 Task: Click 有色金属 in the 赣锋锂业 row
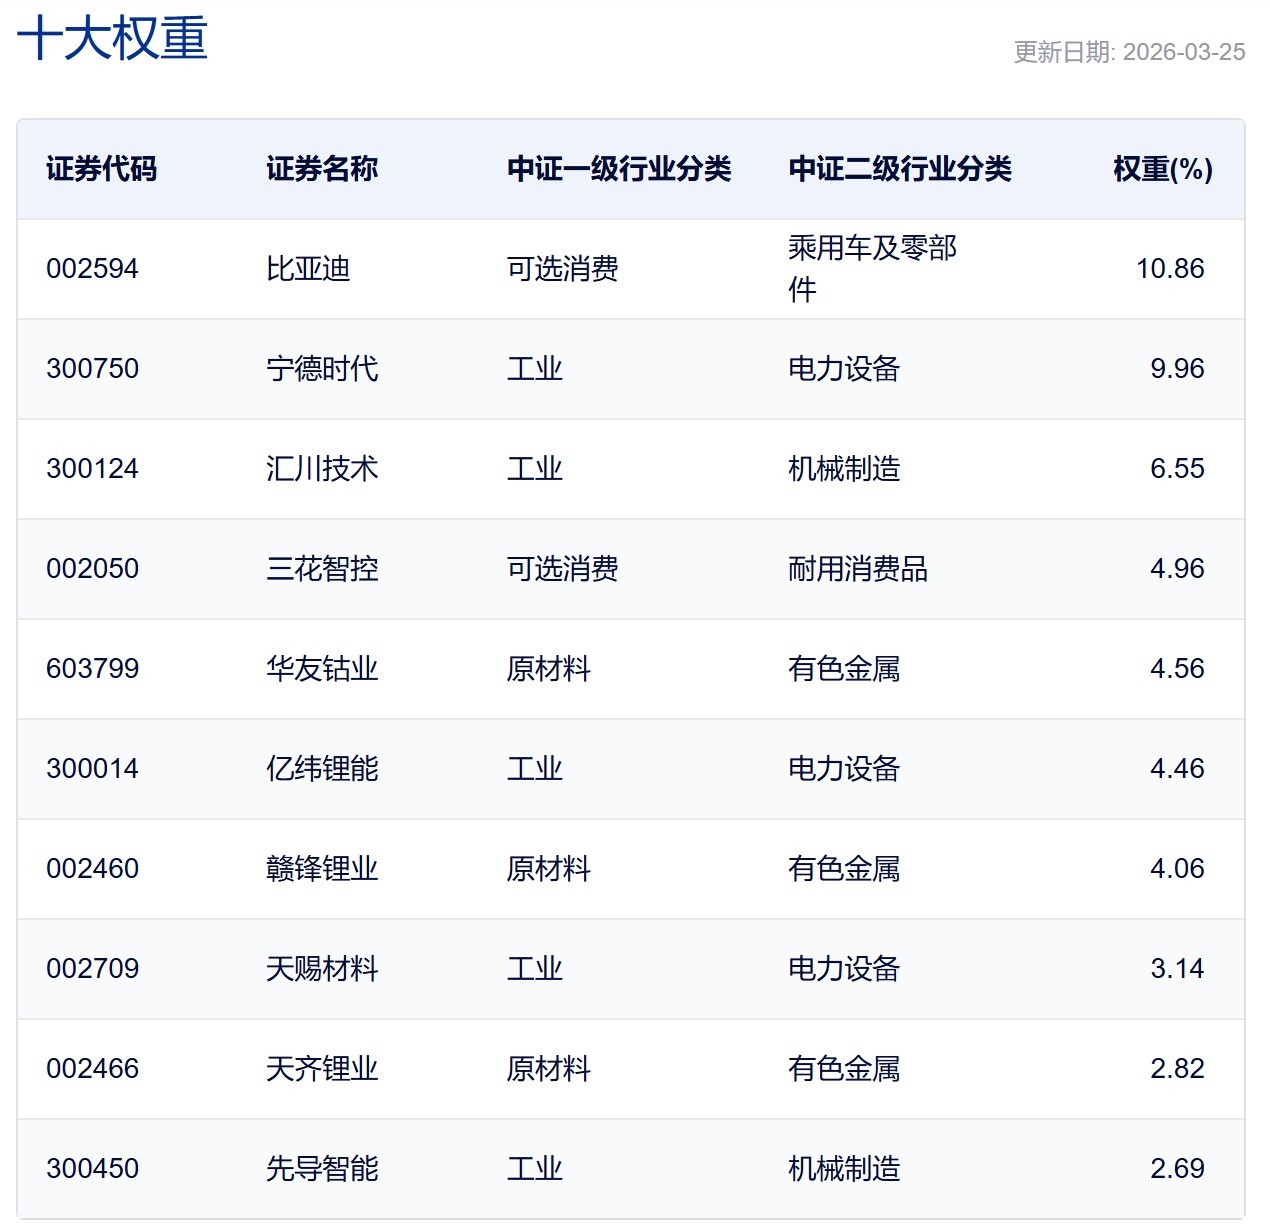pyautogui.click(x=844, y=869)
